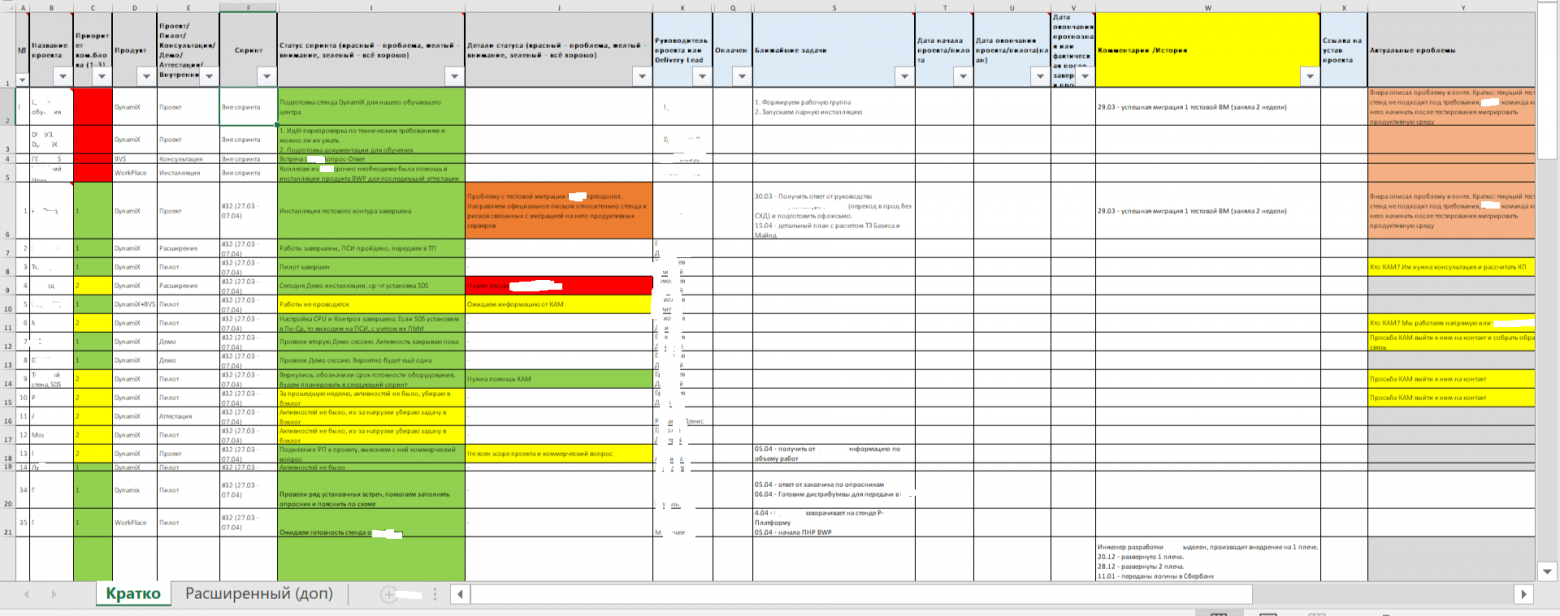Screen dimensions: 1560x616
Task: Click the select-all corner of the grid
Action: tap(7, 8)
